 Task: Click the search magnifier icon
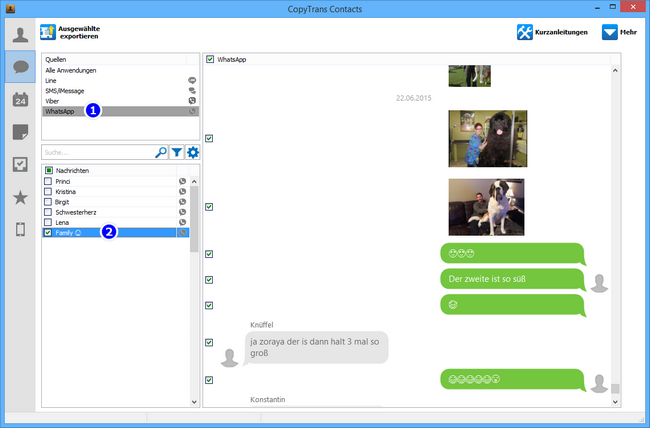point(161,152)
